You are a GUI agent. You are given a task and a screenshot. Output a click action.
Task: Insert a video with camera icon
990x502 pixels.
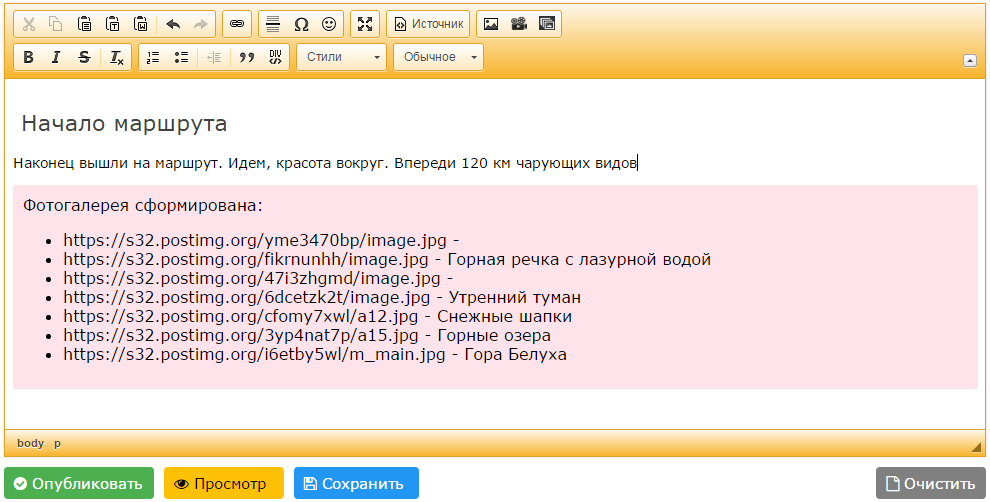[x=519, y=24]
